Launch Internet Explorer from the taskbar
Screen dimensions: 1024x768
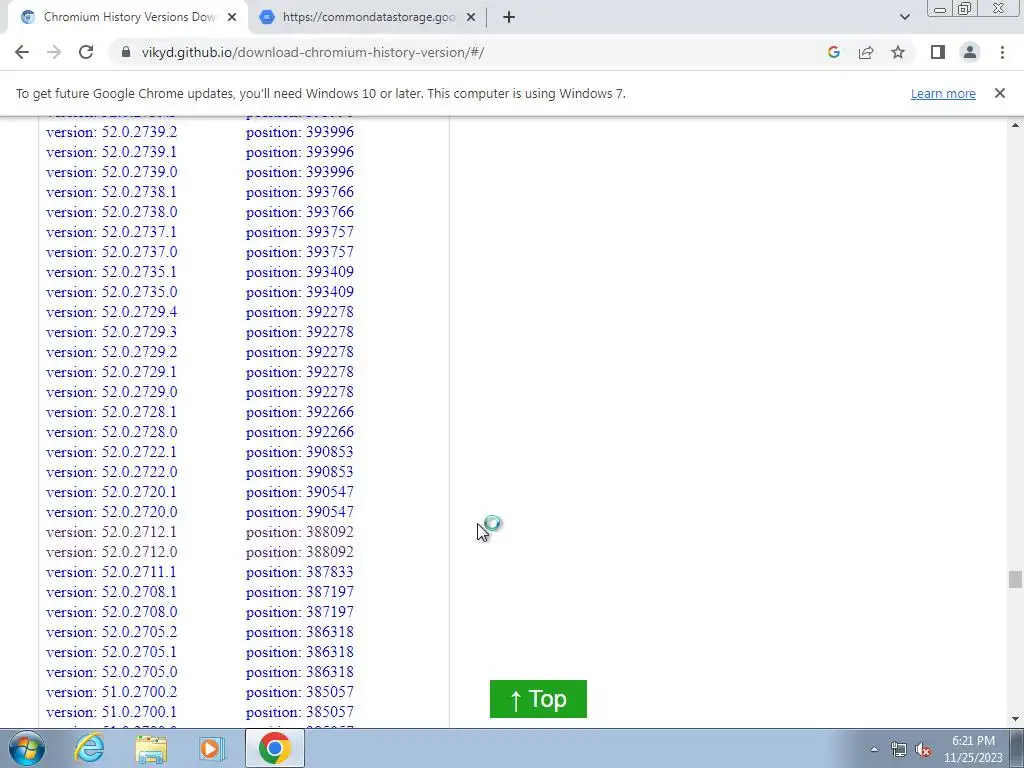[x=89, y=748]
